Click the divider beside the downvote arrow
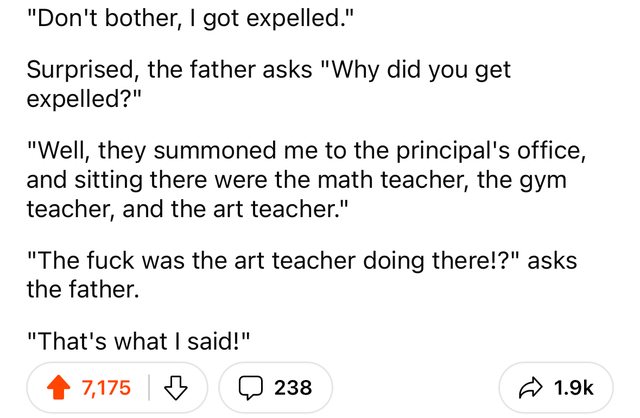The height and width of the screenshot is (418, 640). coord(151,387)
